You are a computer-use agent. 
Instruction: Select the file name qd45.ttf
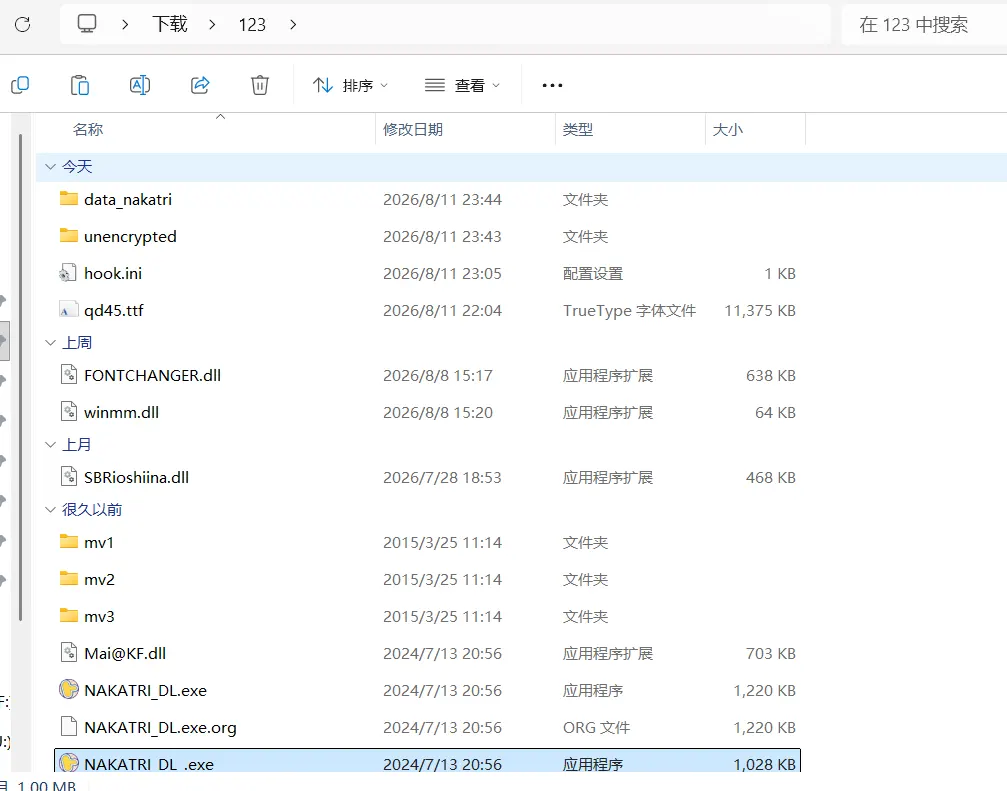pyautogui.click(x=114, y=311)
